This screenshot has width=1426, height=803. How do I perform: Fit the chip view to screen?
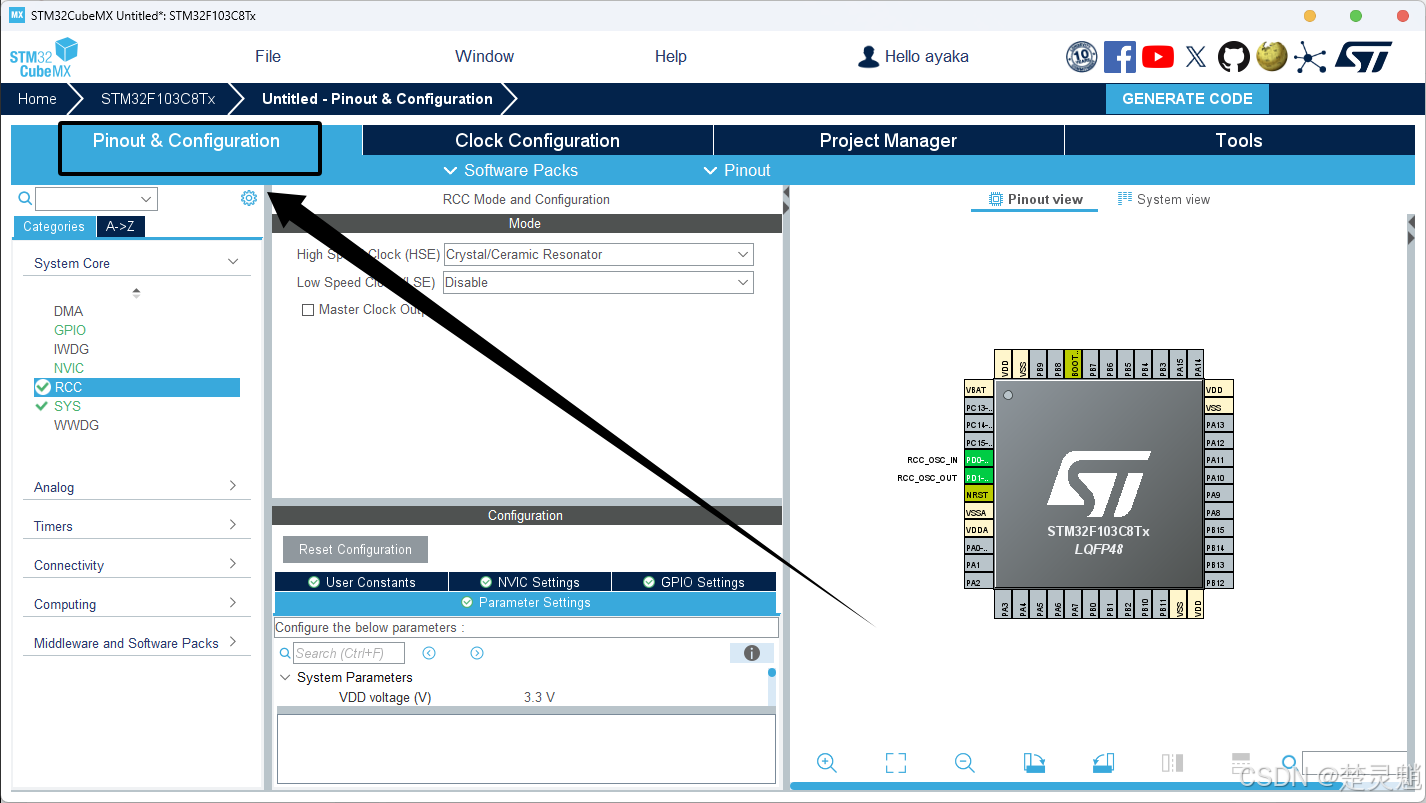tap(896, 763)
